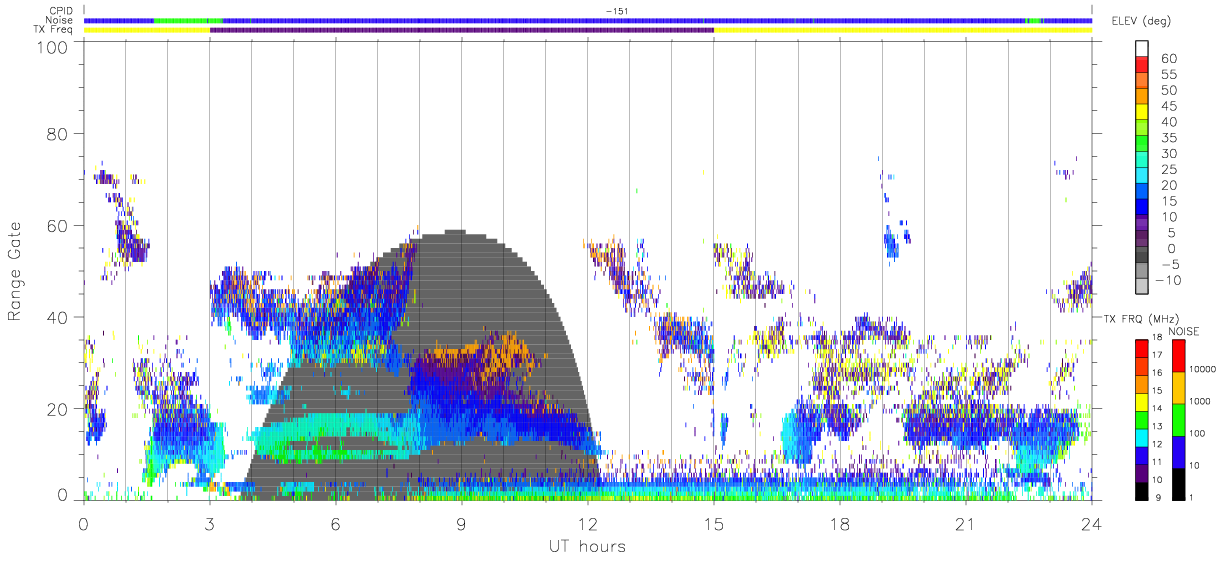Screen dimensions: 1228x567
Task: Click the 24 tick label on the UT hours axis
Action: click(x=1091, y=524)
